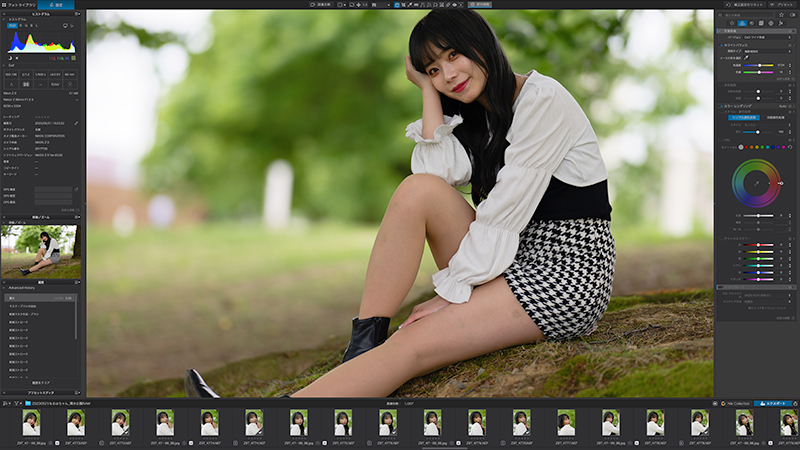Open the white balance setting dropdown

(x=768, y=51)
